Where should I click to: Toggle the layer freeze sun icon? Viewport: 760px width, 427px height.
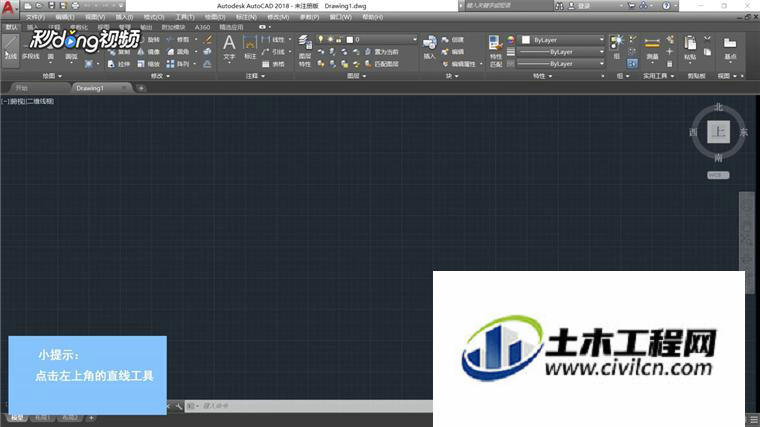(x=330, y=39)
